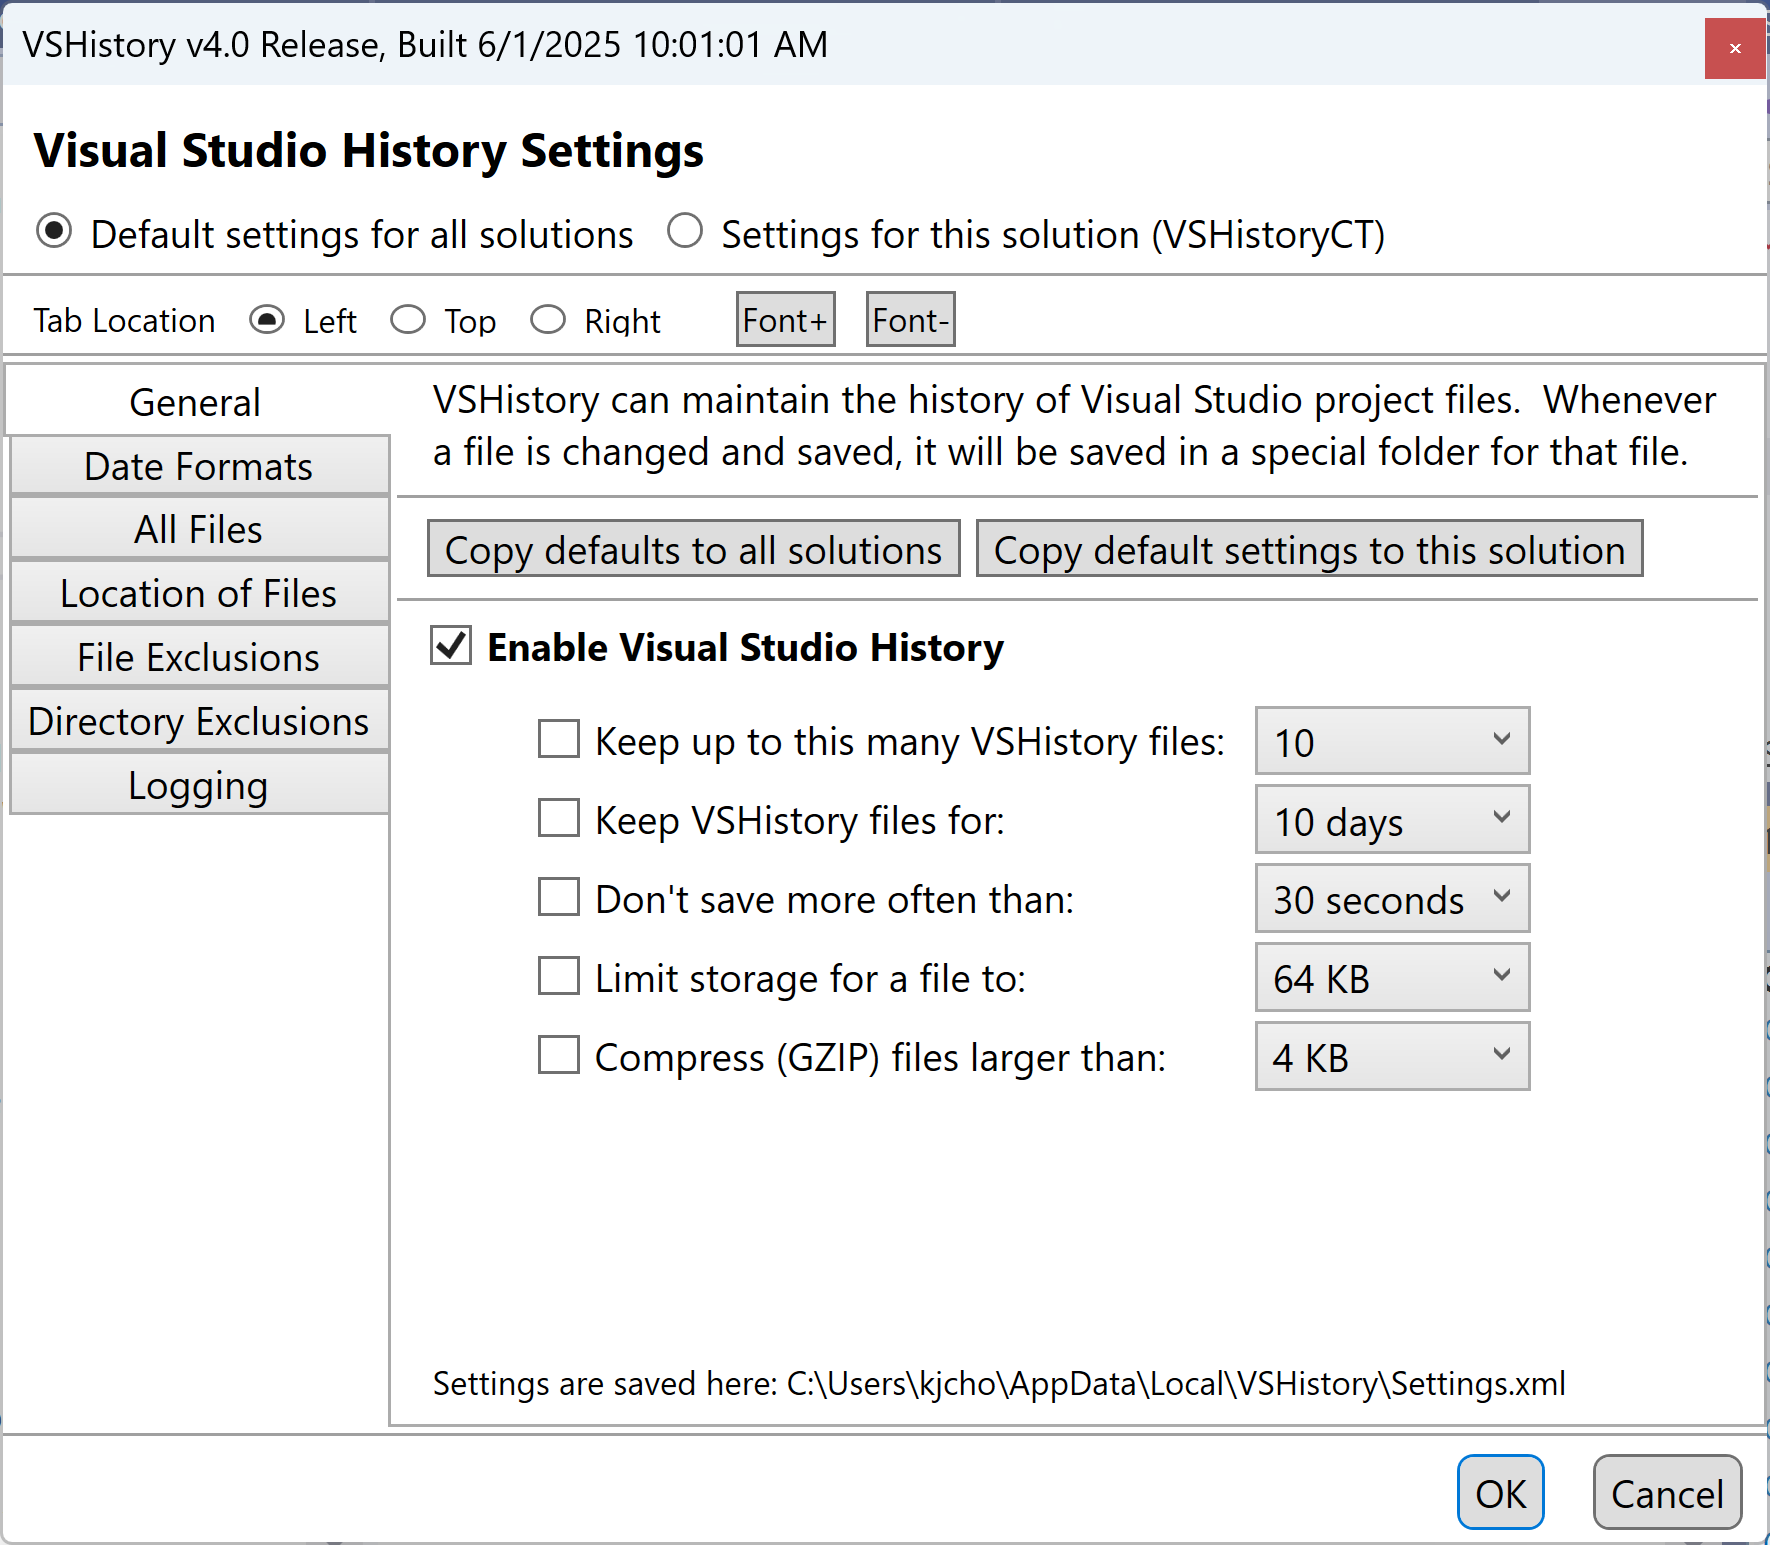Switch to the Date Formats tab
Image resolution: width=1770 pixels, height=1545 pixels.
[198, 465]
